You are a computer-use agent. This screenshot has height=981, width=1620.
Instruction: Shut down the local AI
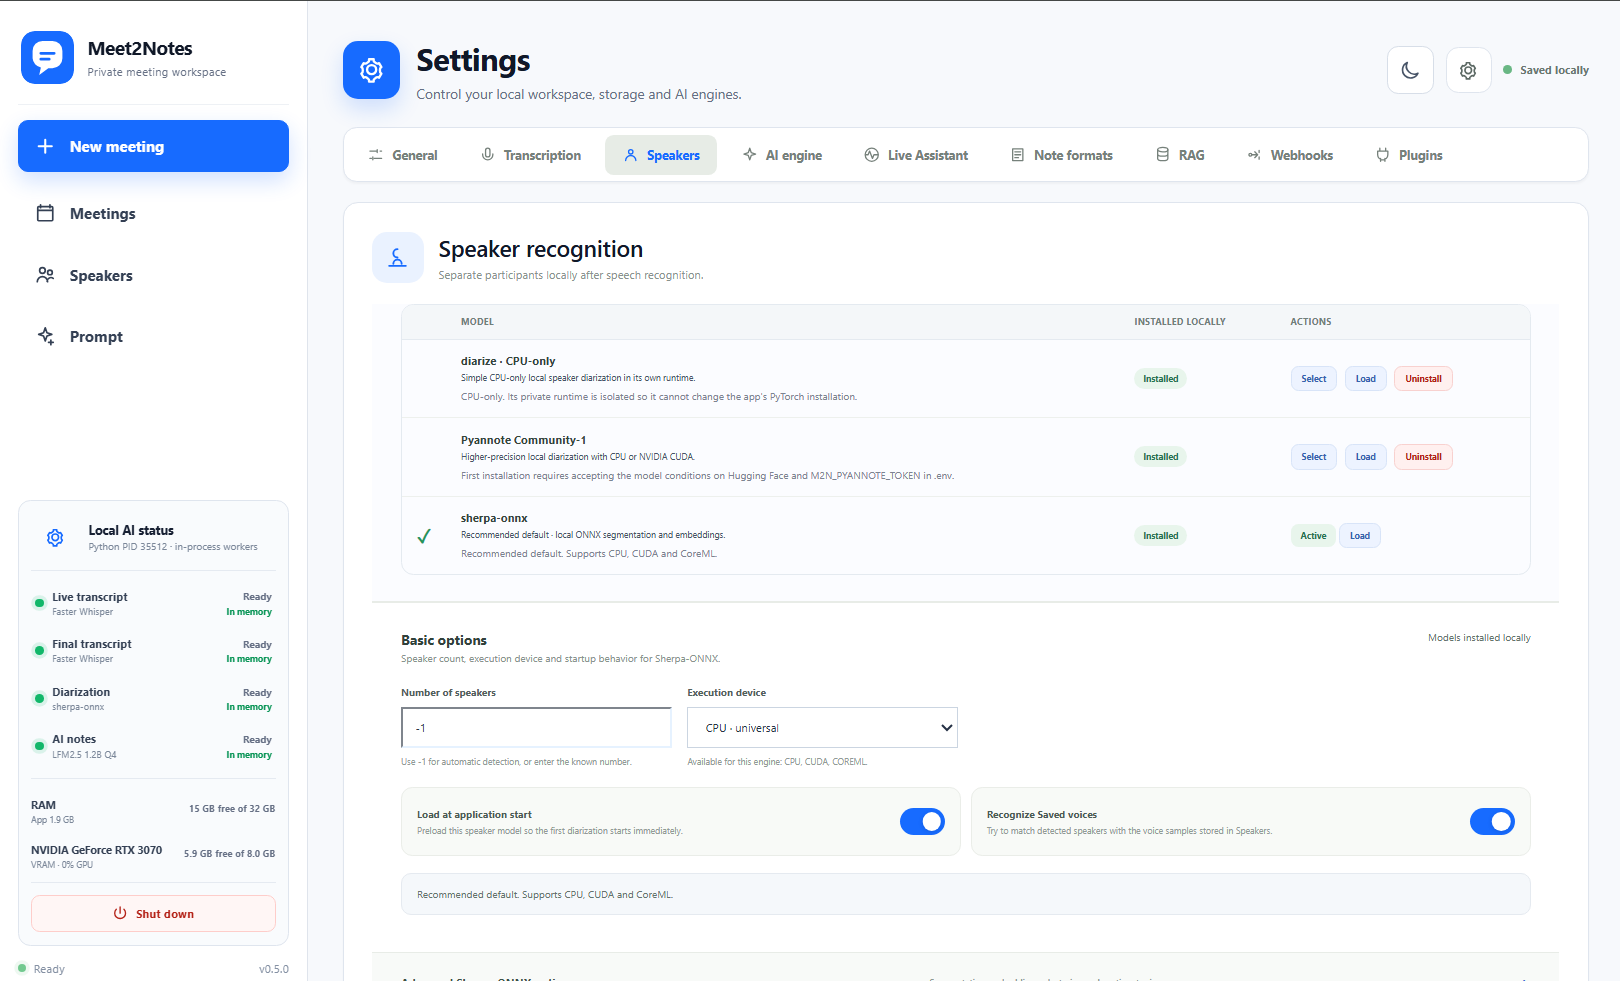[x=153, y=913]
